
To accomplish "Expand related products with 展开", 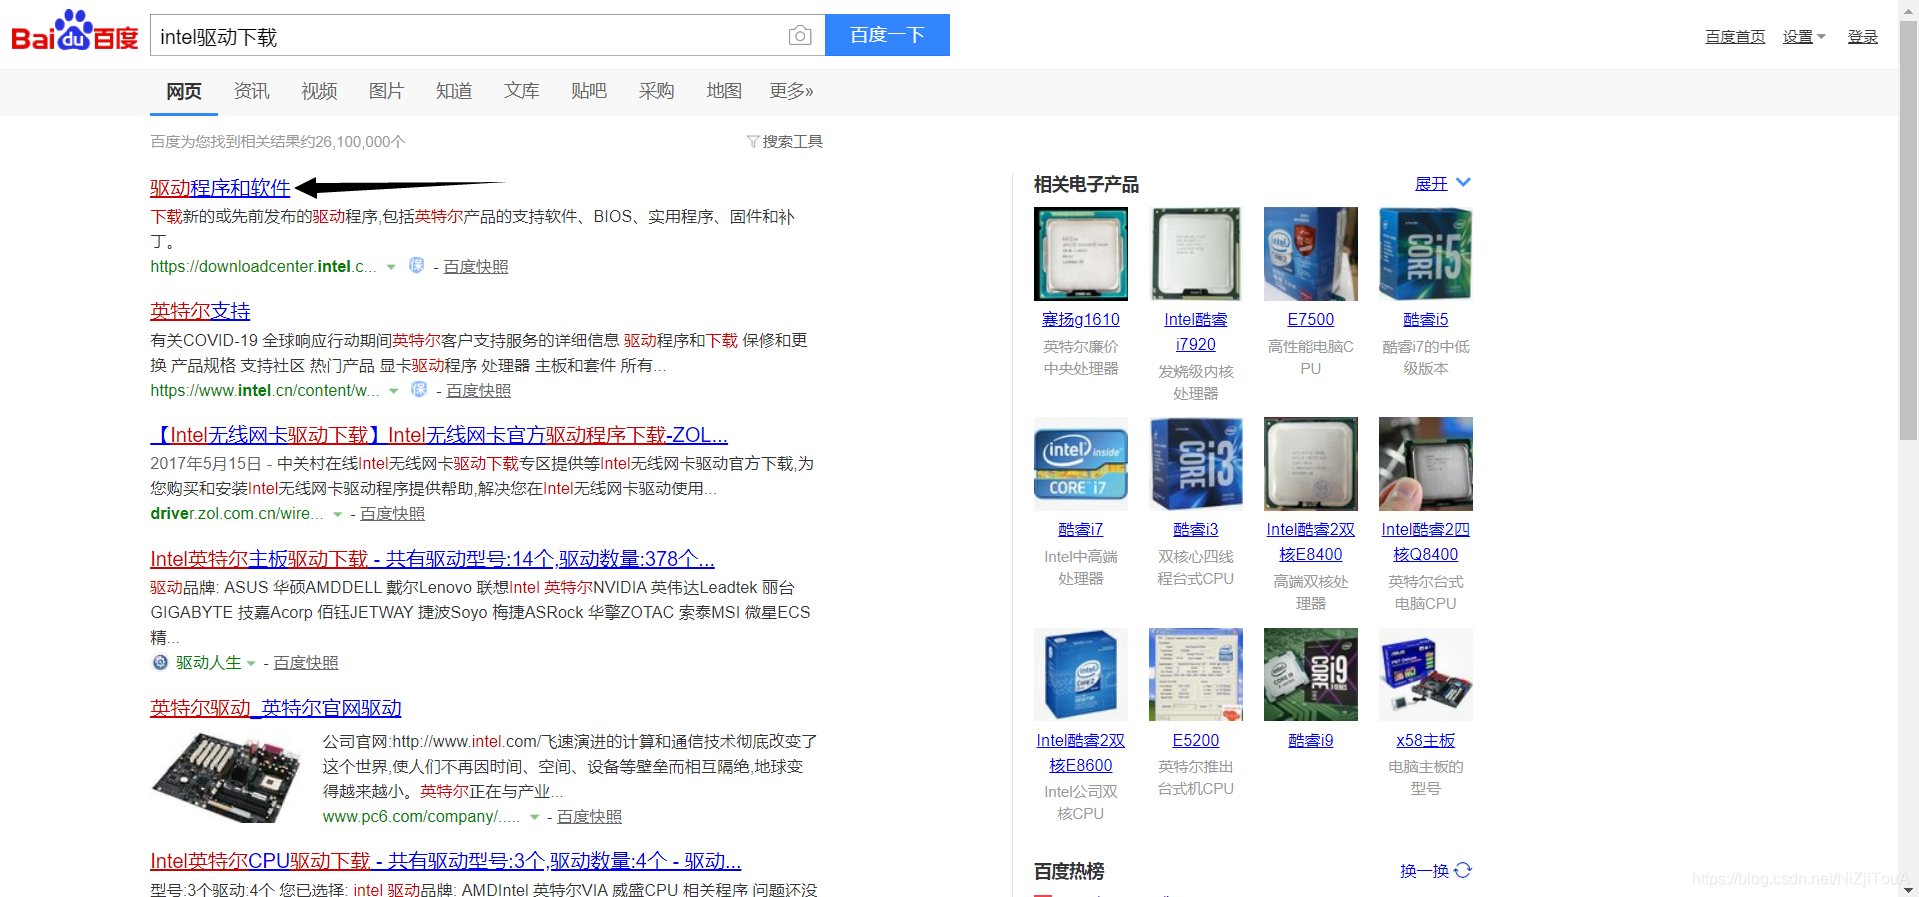I will [1442, 183].
